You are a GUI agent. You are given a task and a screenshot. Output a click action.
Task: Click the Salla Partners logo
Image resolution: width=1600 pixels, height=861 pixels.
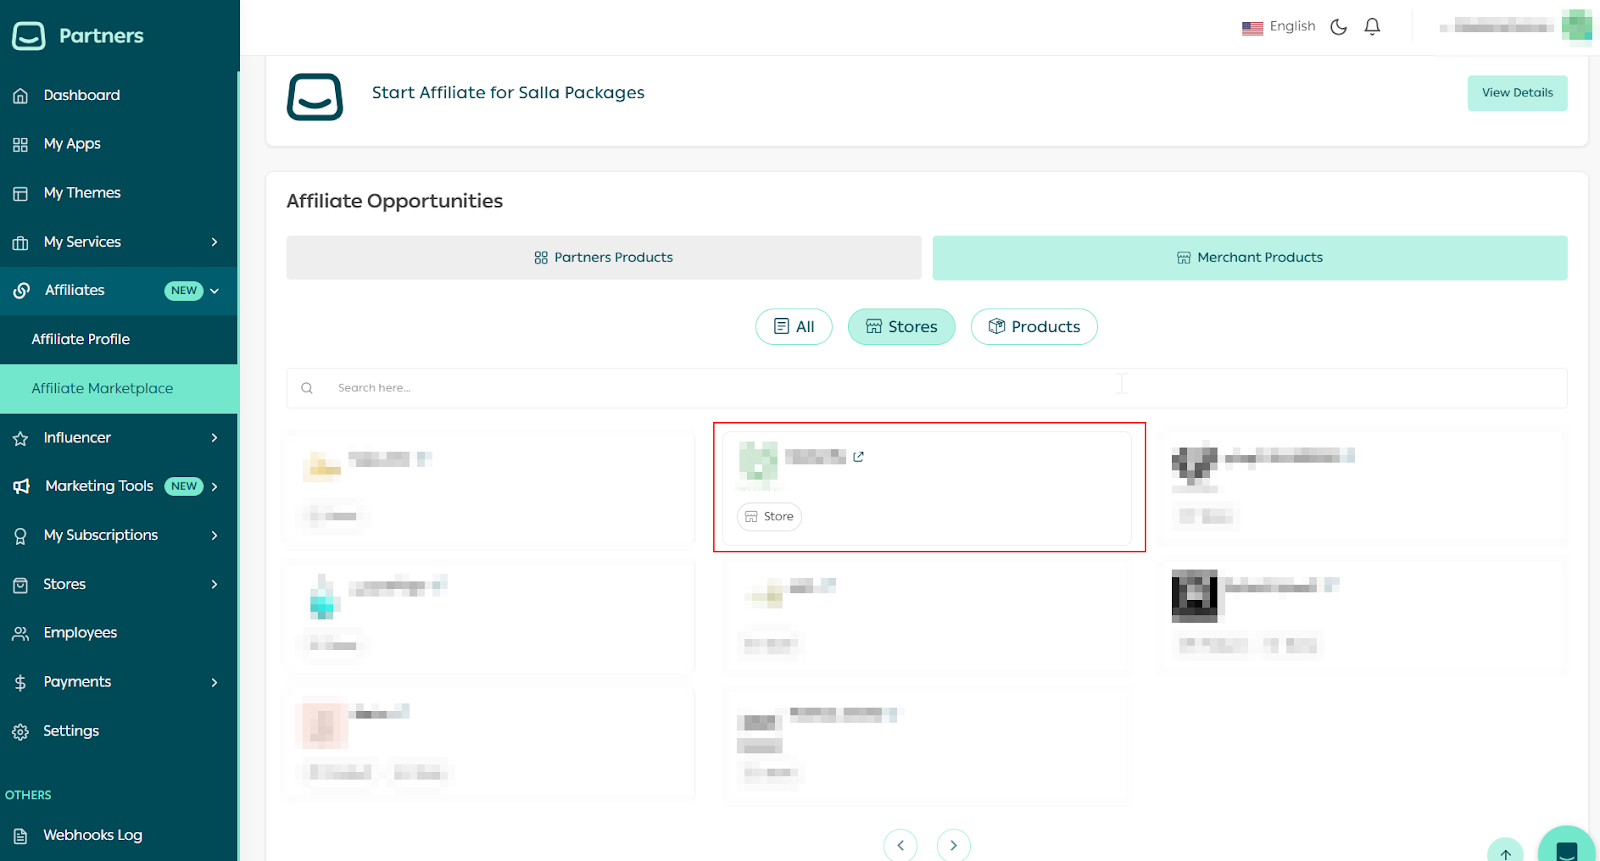(78, 36)
